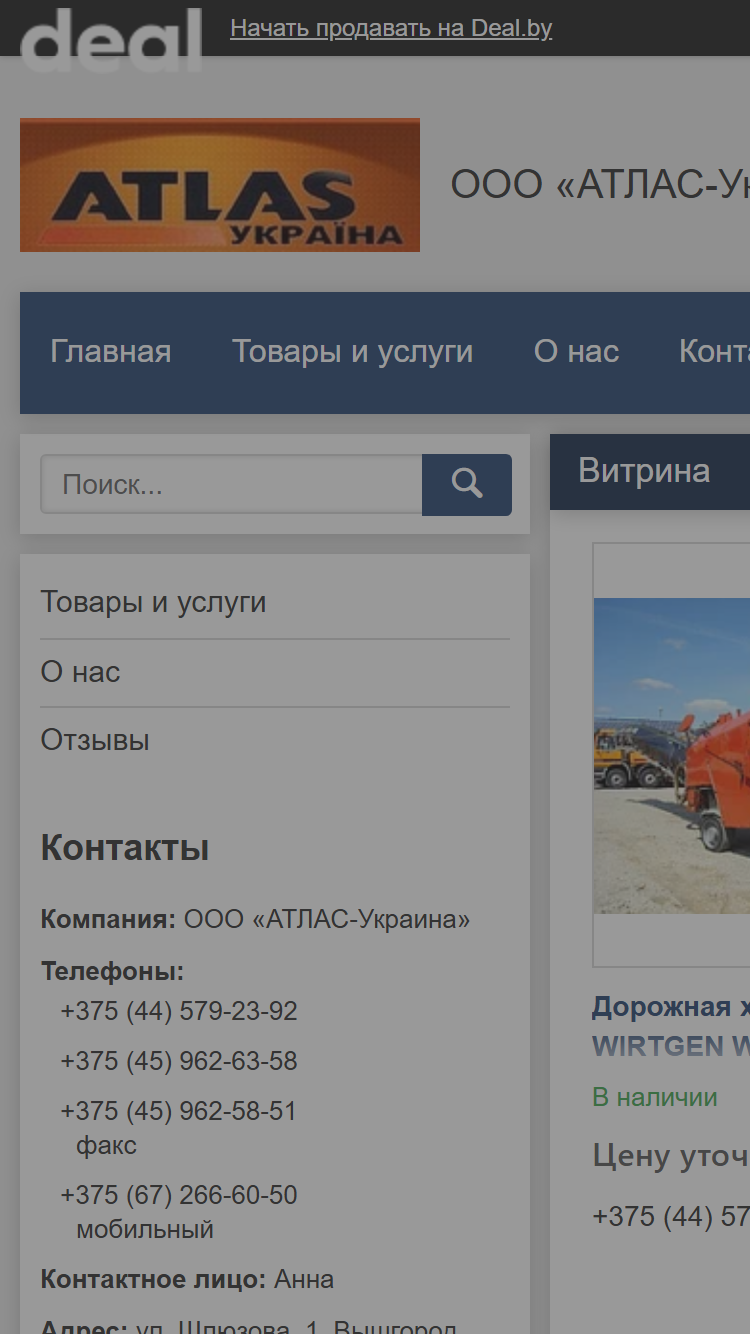This screenshot has width=750, height=1334.
Task: Click the road machine product photo
Action: pos(672,755)
